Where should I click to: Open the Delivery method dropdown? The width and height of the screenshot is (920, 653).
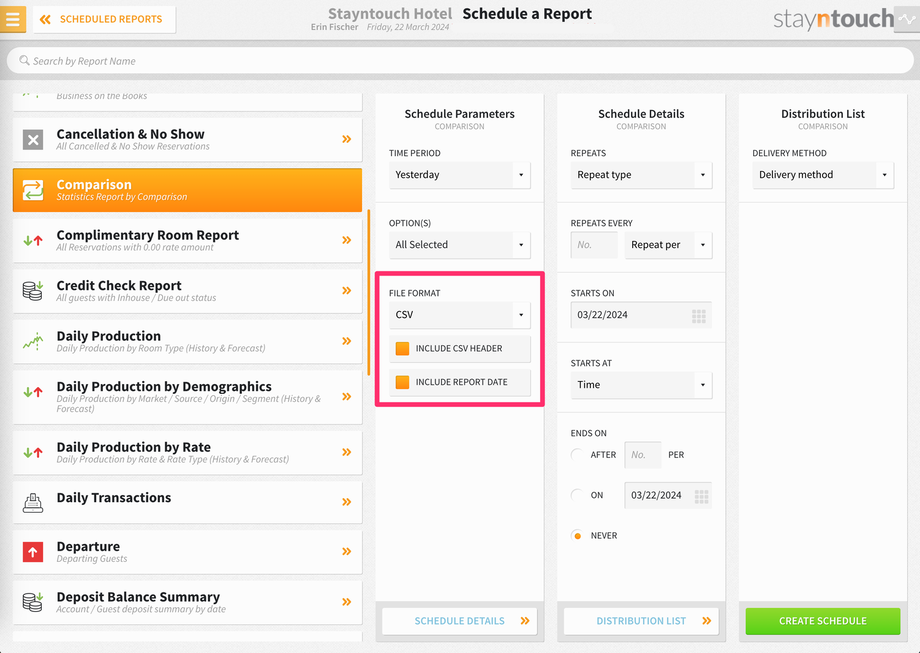coord(823,175)
